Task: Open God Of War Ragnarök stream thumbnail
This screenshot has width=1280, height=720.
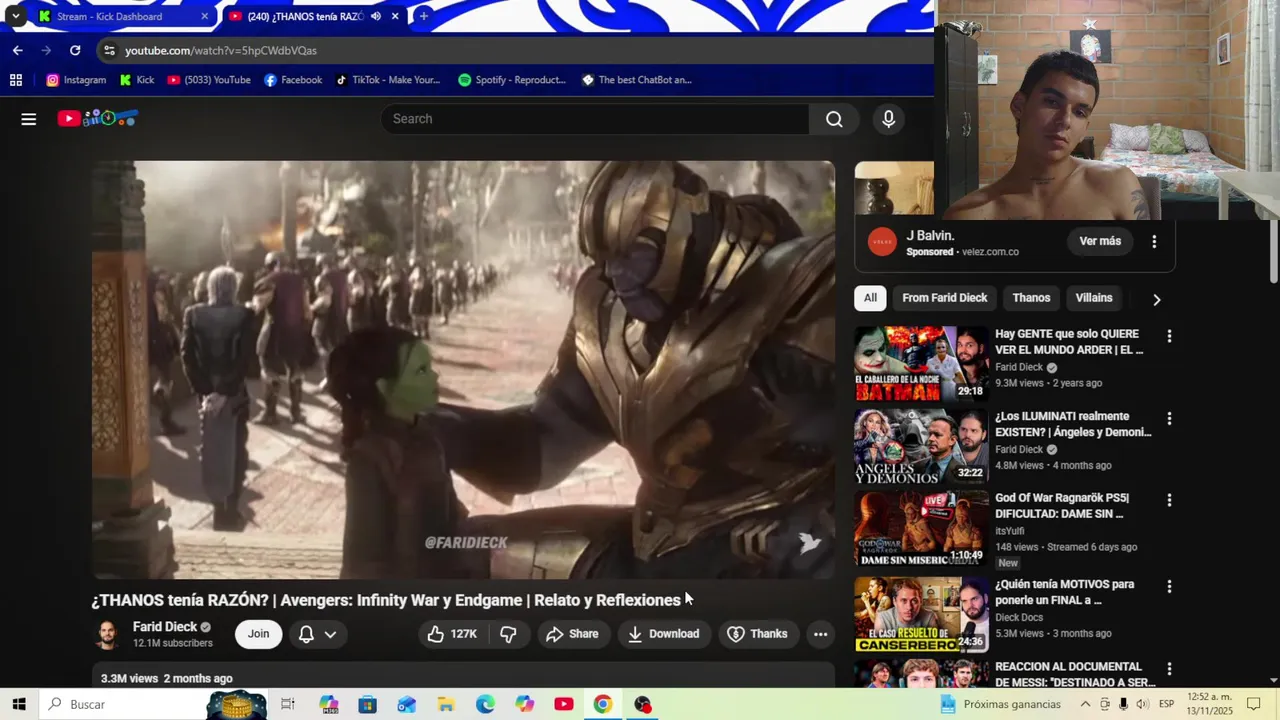Action: (x=921, y=528)
